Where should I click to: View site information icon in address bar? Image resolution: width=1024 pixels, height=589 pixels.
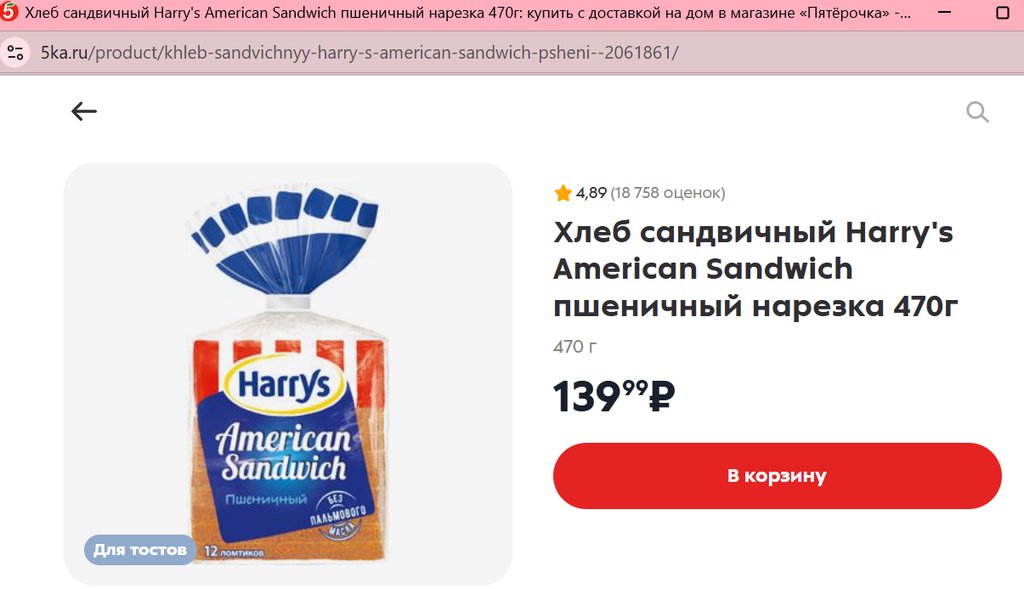(15, 52)
